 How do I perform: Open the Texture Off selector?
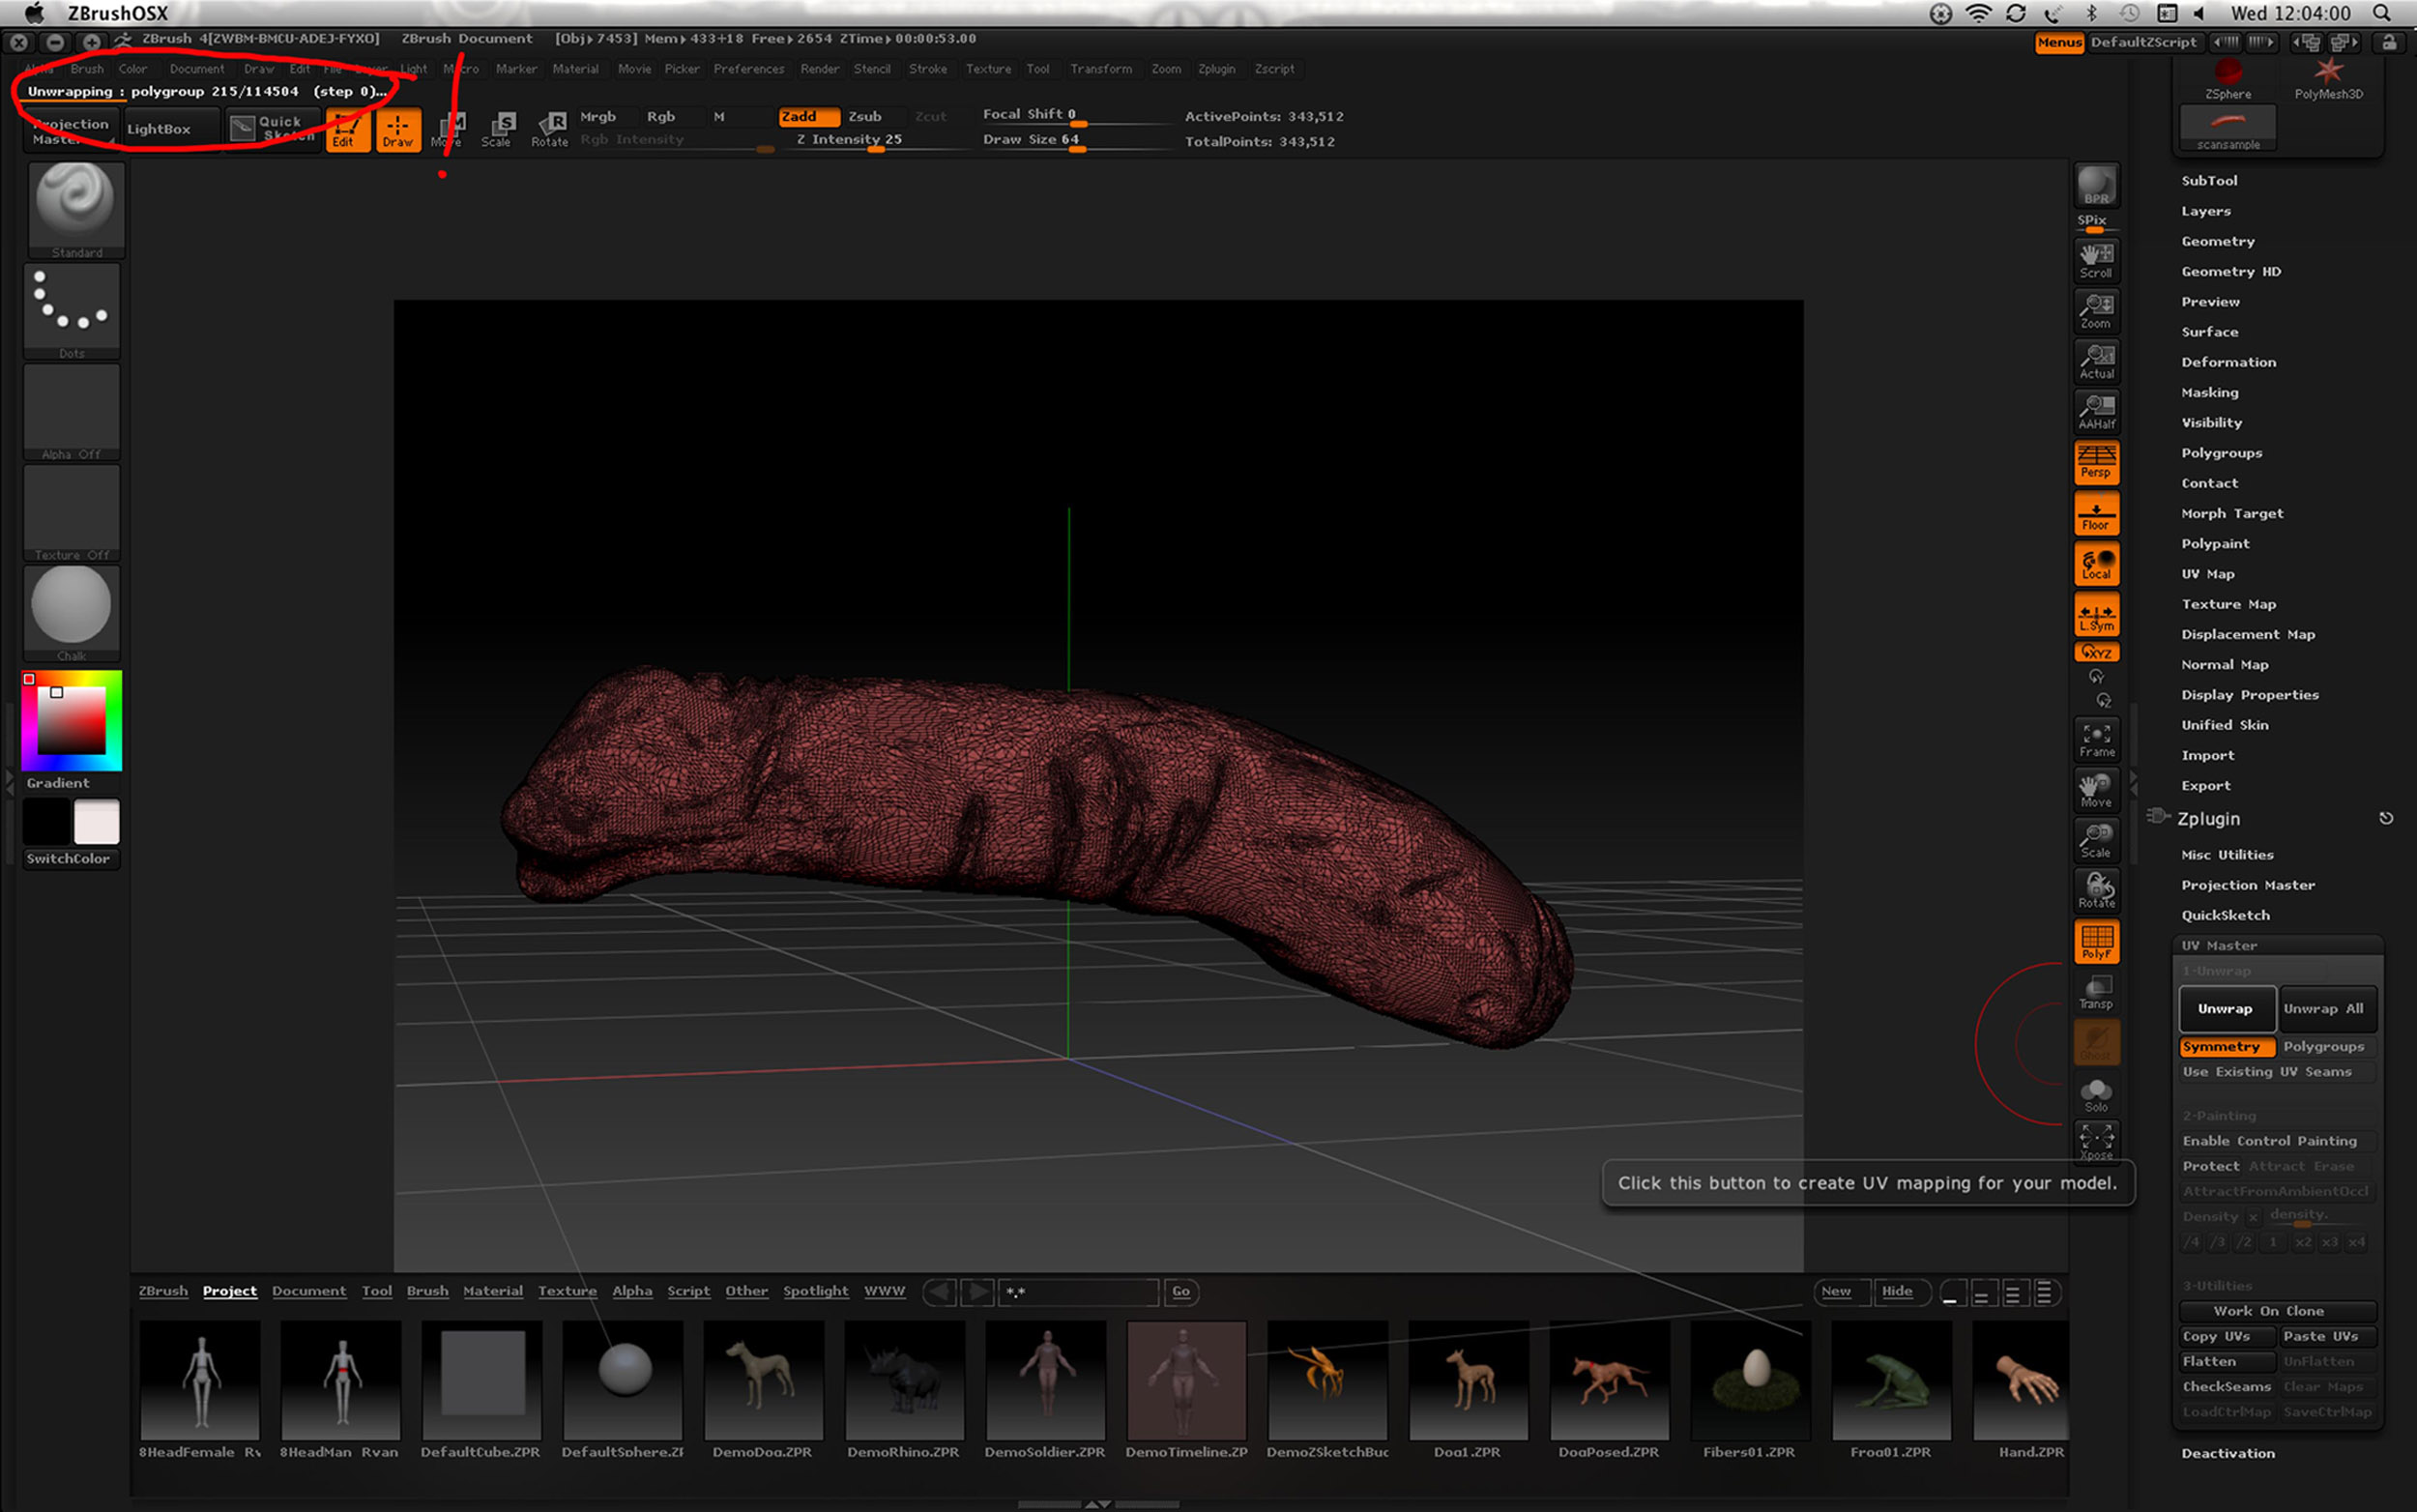(72, 513)
